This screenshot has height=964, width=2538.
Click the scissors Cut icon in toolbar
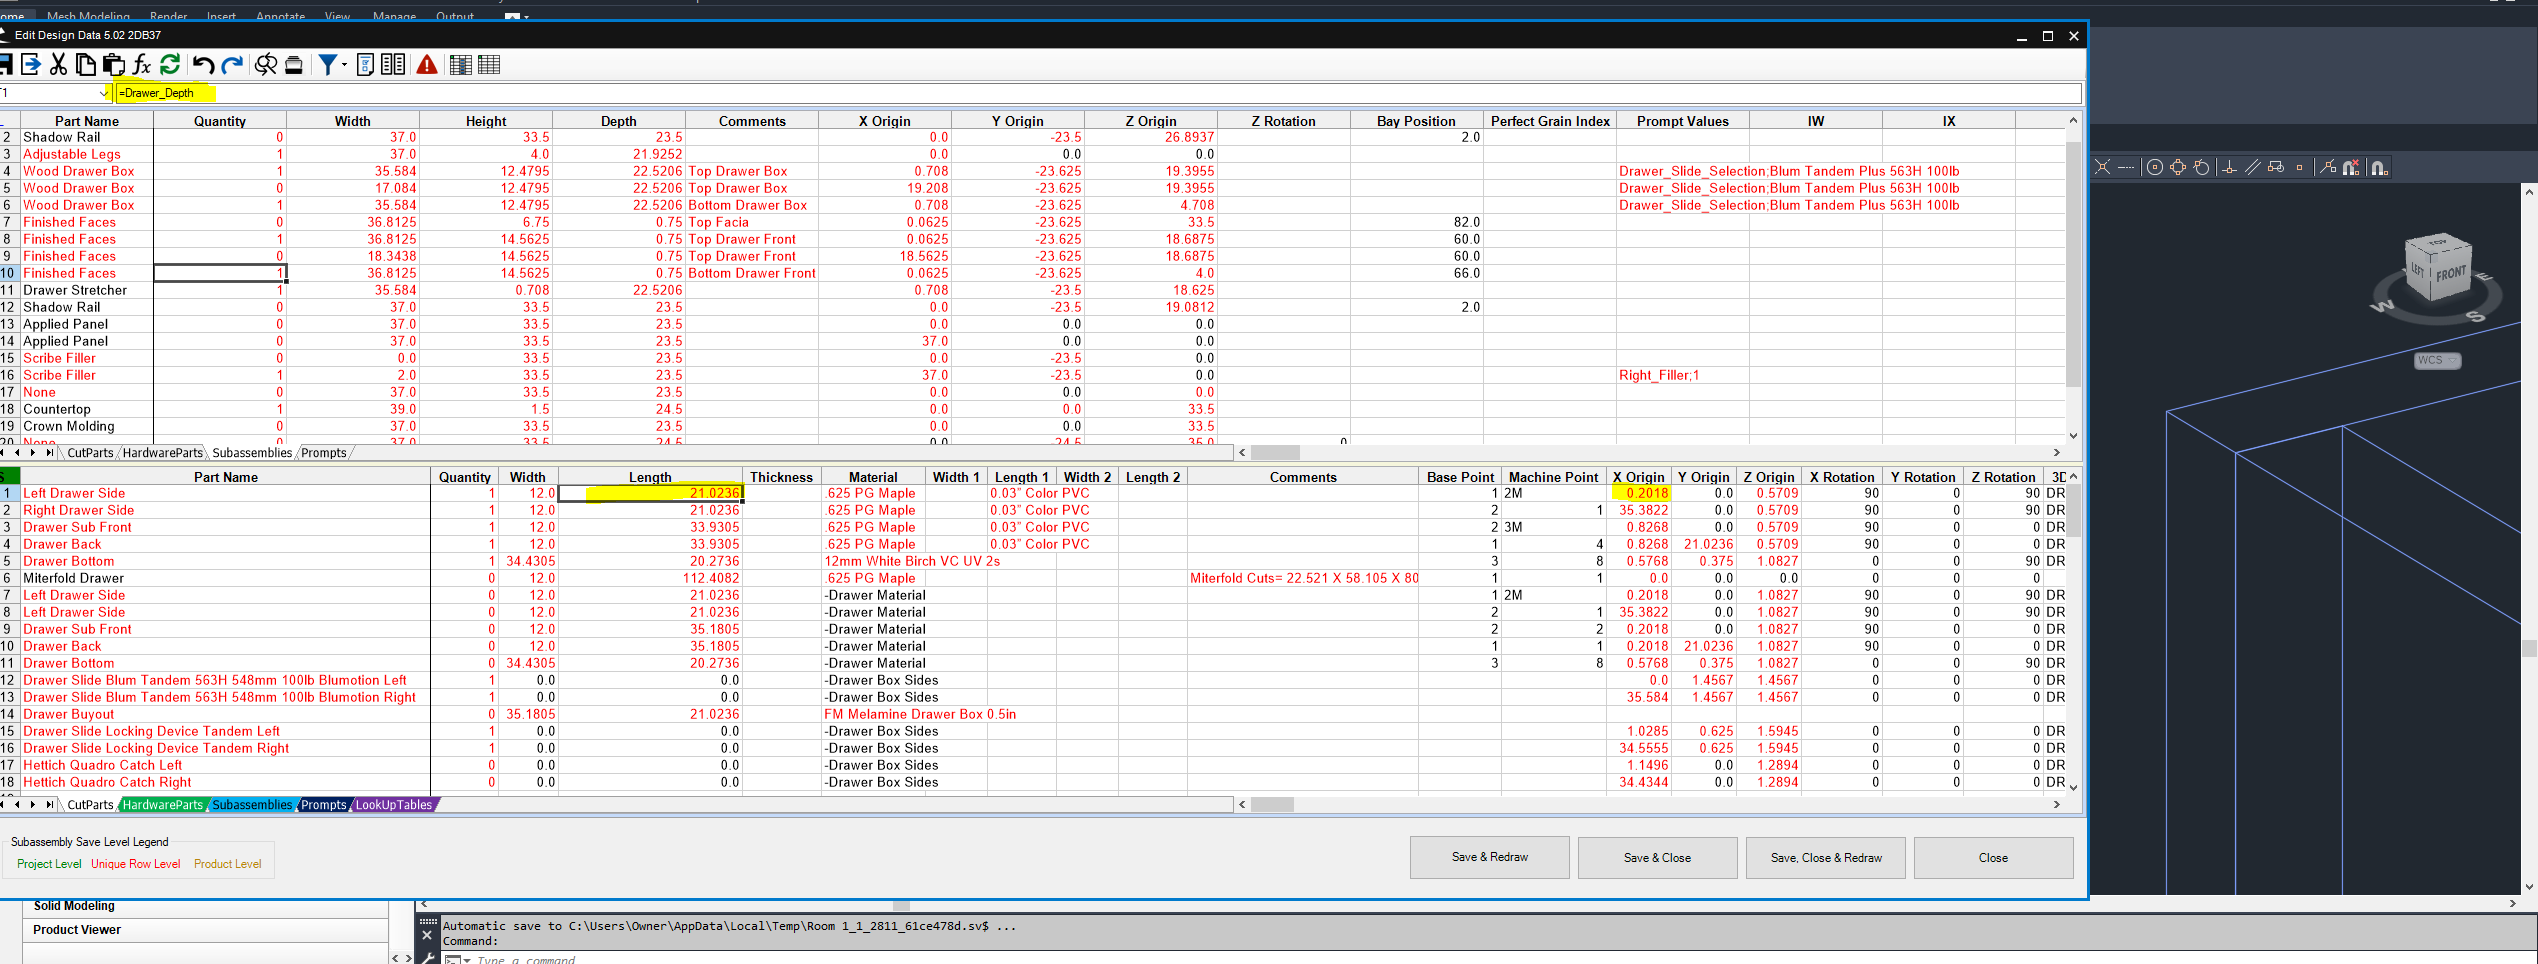click(x=59, y=65)
